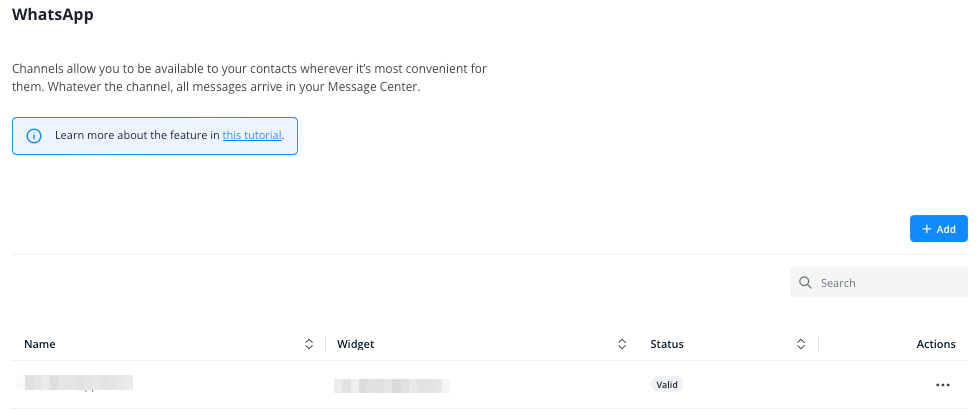Click the blurred channel name in the row

tap(79, 382)
